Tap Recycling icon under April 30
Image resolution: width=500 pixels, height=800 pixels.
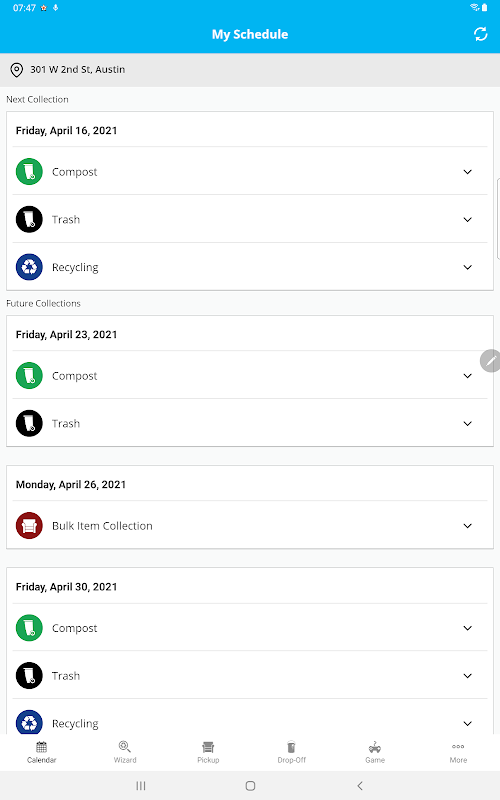coord(29,722)
